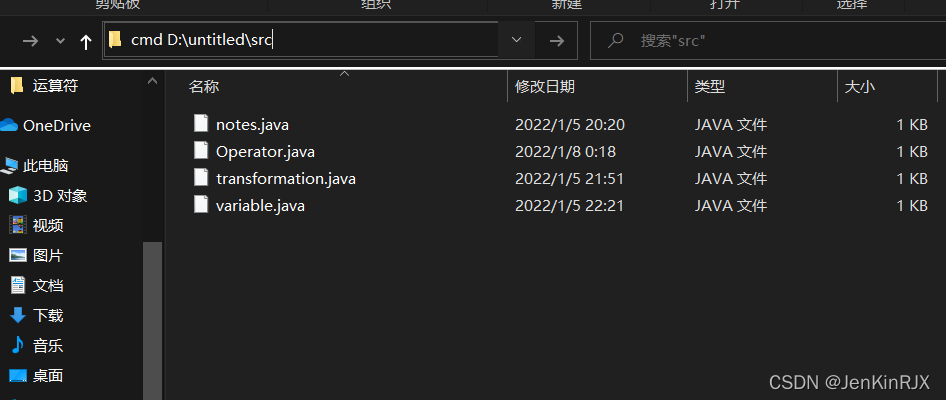Sort files by 名称 column header
The width and height of the screenshot is (946, 400).
coord(344,86)
